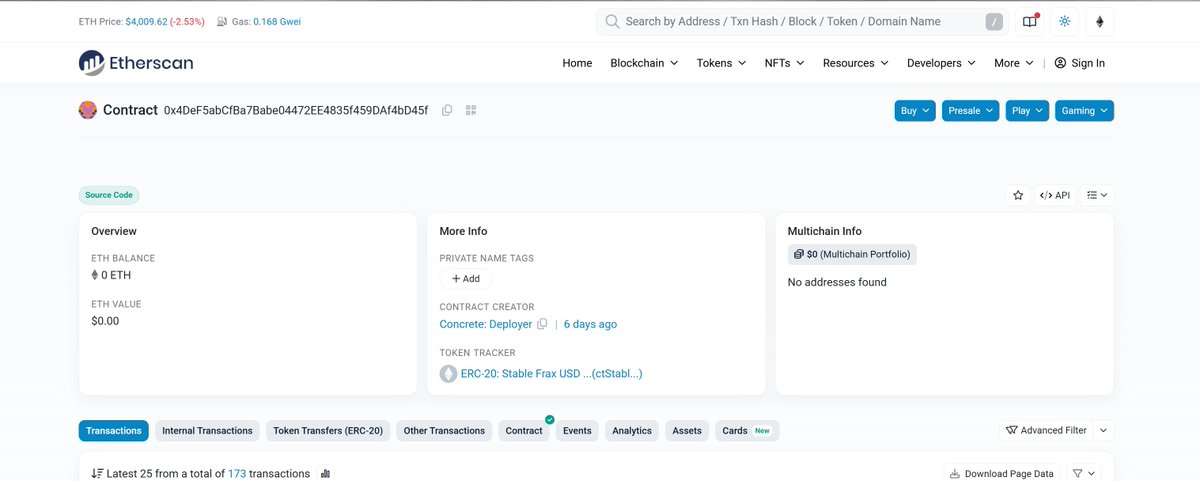Click the Etherscan logo
Screen dimensions: 1200x481
[x=136, y=63]
